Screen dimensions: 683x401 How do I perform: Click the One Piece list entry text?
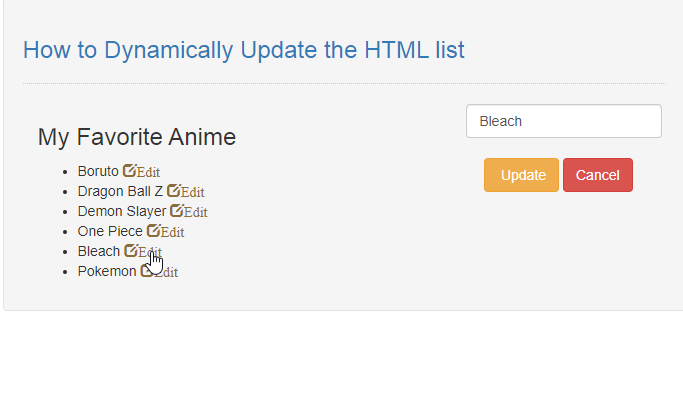[x=110, y=231]
